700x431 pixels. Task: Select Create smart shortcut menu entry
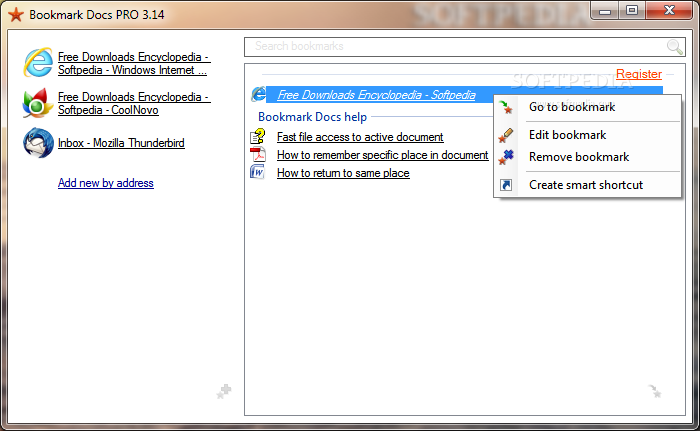588,185
